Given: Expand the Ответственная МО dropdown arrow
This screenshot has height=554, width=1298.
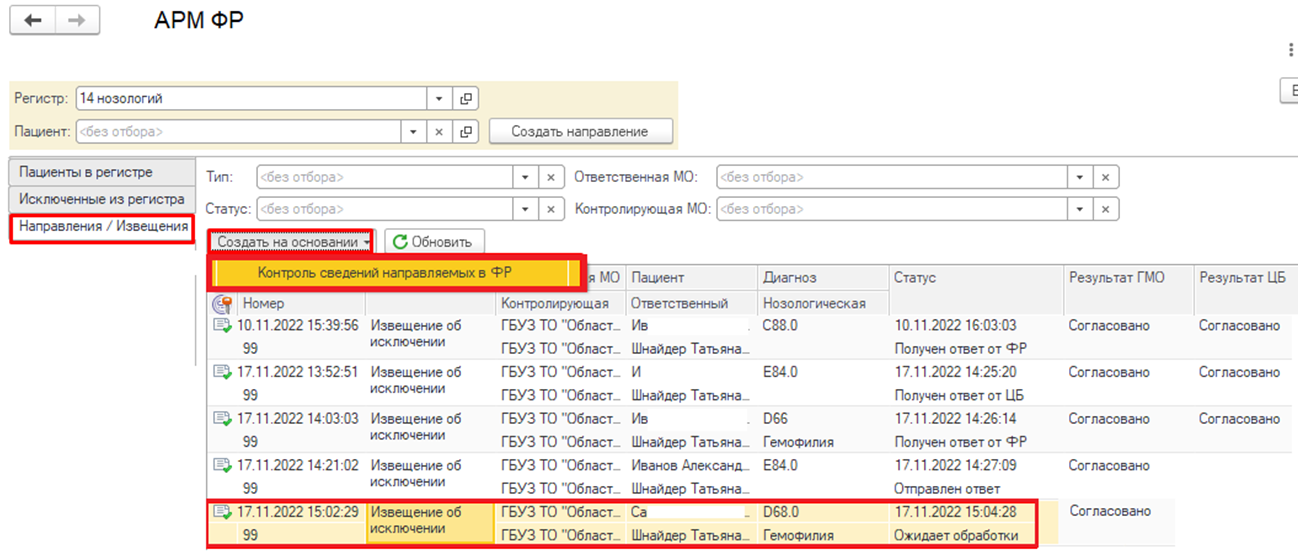Looking at the screenshot, I should click(1079, 177).
